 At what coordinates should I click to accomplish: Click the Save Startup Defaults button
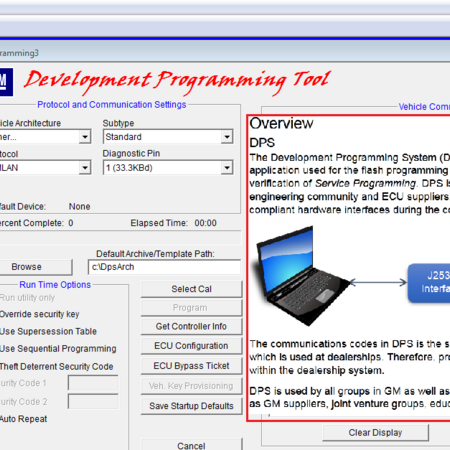(x=191, y=406)
